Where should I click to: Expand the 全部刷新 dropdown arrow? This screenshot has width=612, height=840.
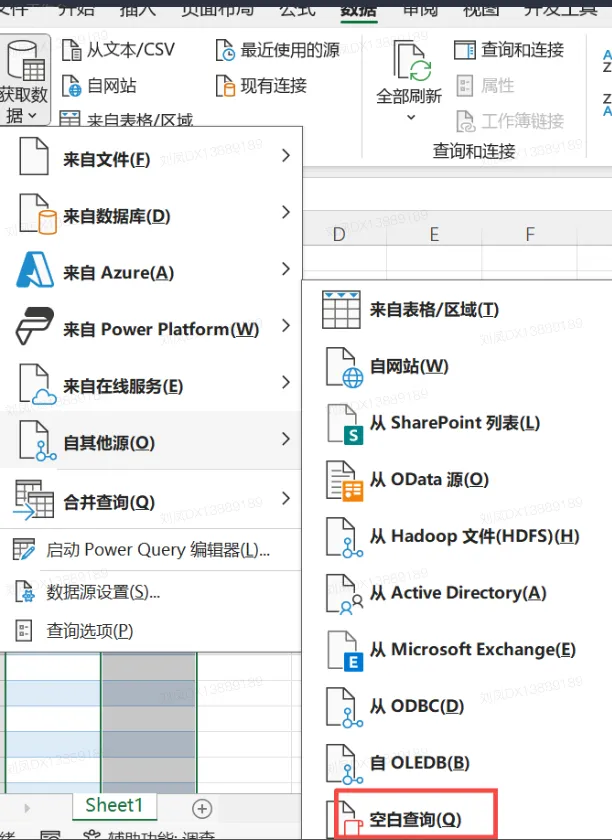pyautogui.click(x=411, y=117)
